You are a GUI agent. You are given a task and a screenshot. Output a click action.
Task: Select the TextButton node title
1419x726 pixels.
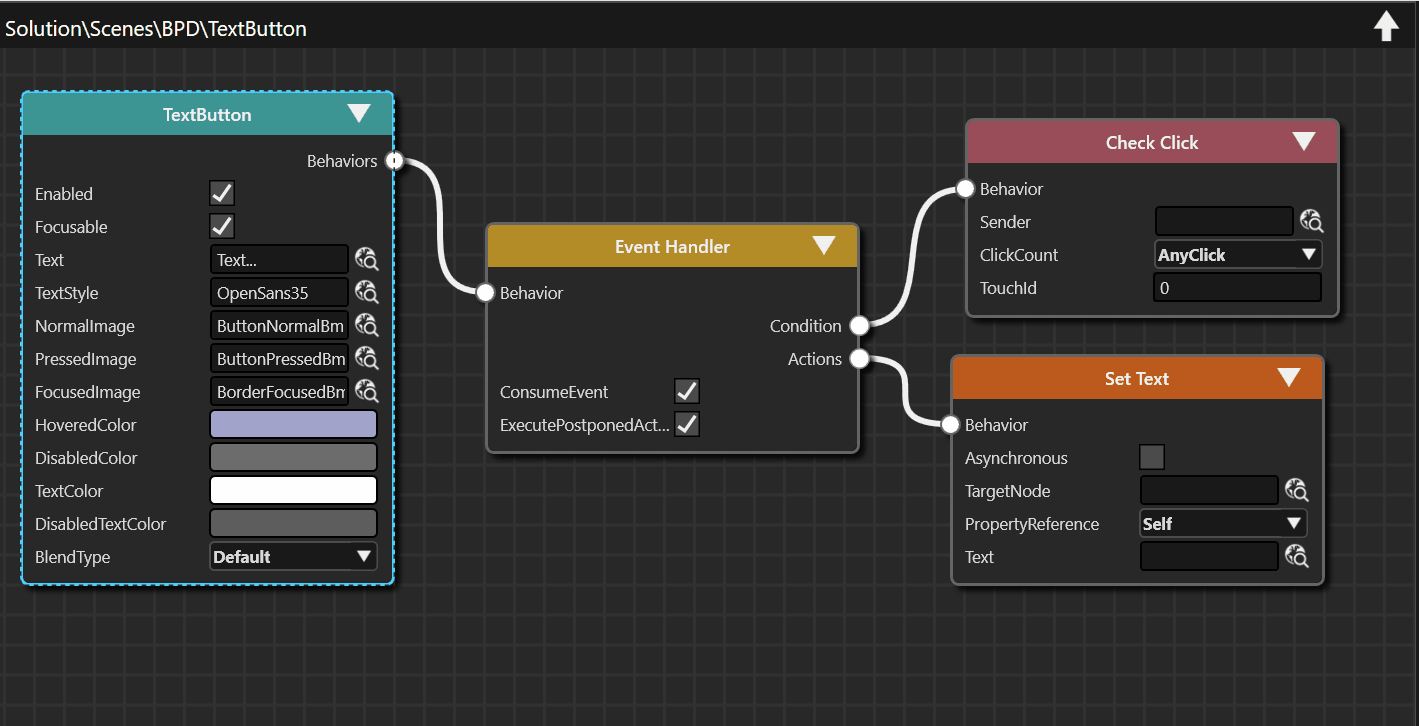pyautogui.click(x=207, y=115)
